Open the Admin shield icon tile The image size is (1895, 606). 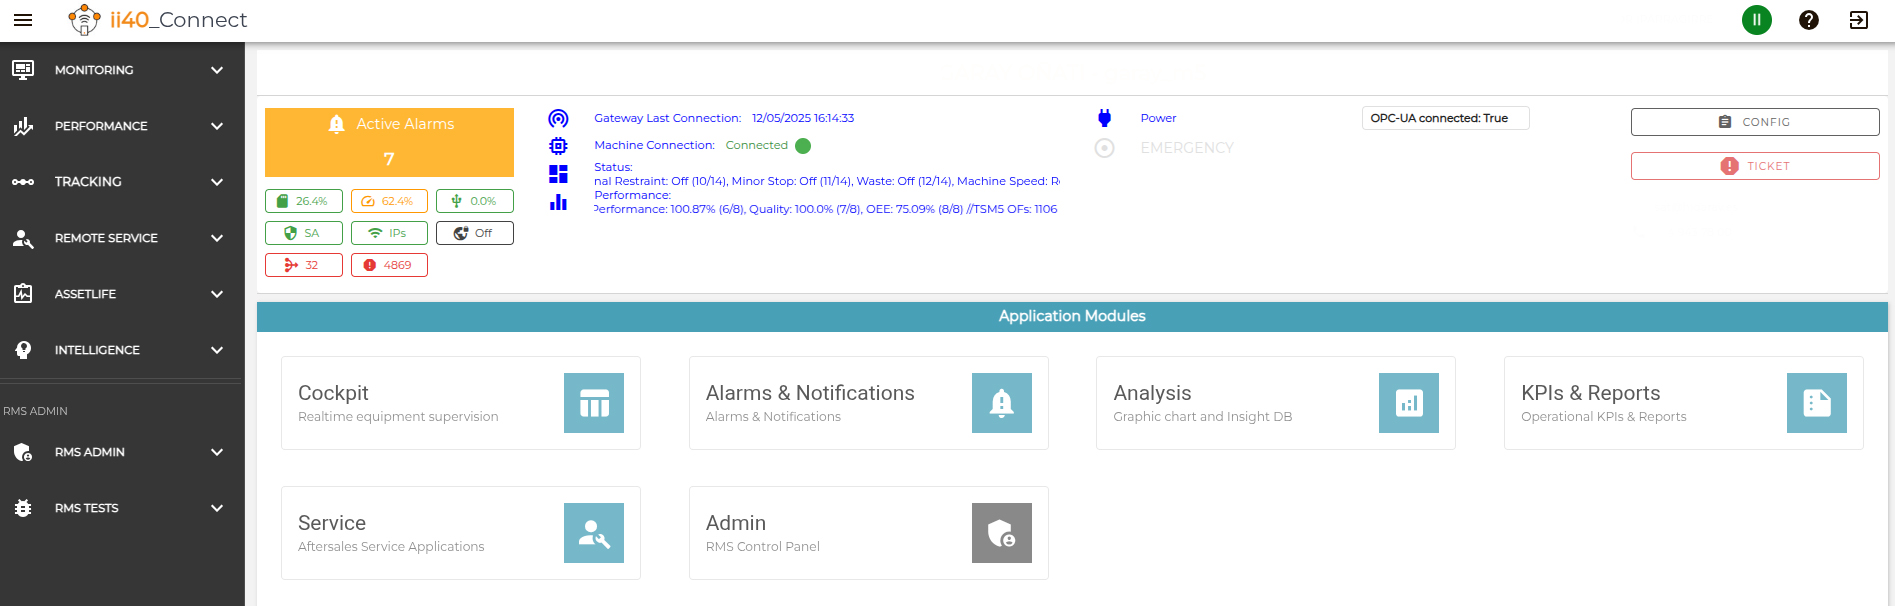point(1002,533)
